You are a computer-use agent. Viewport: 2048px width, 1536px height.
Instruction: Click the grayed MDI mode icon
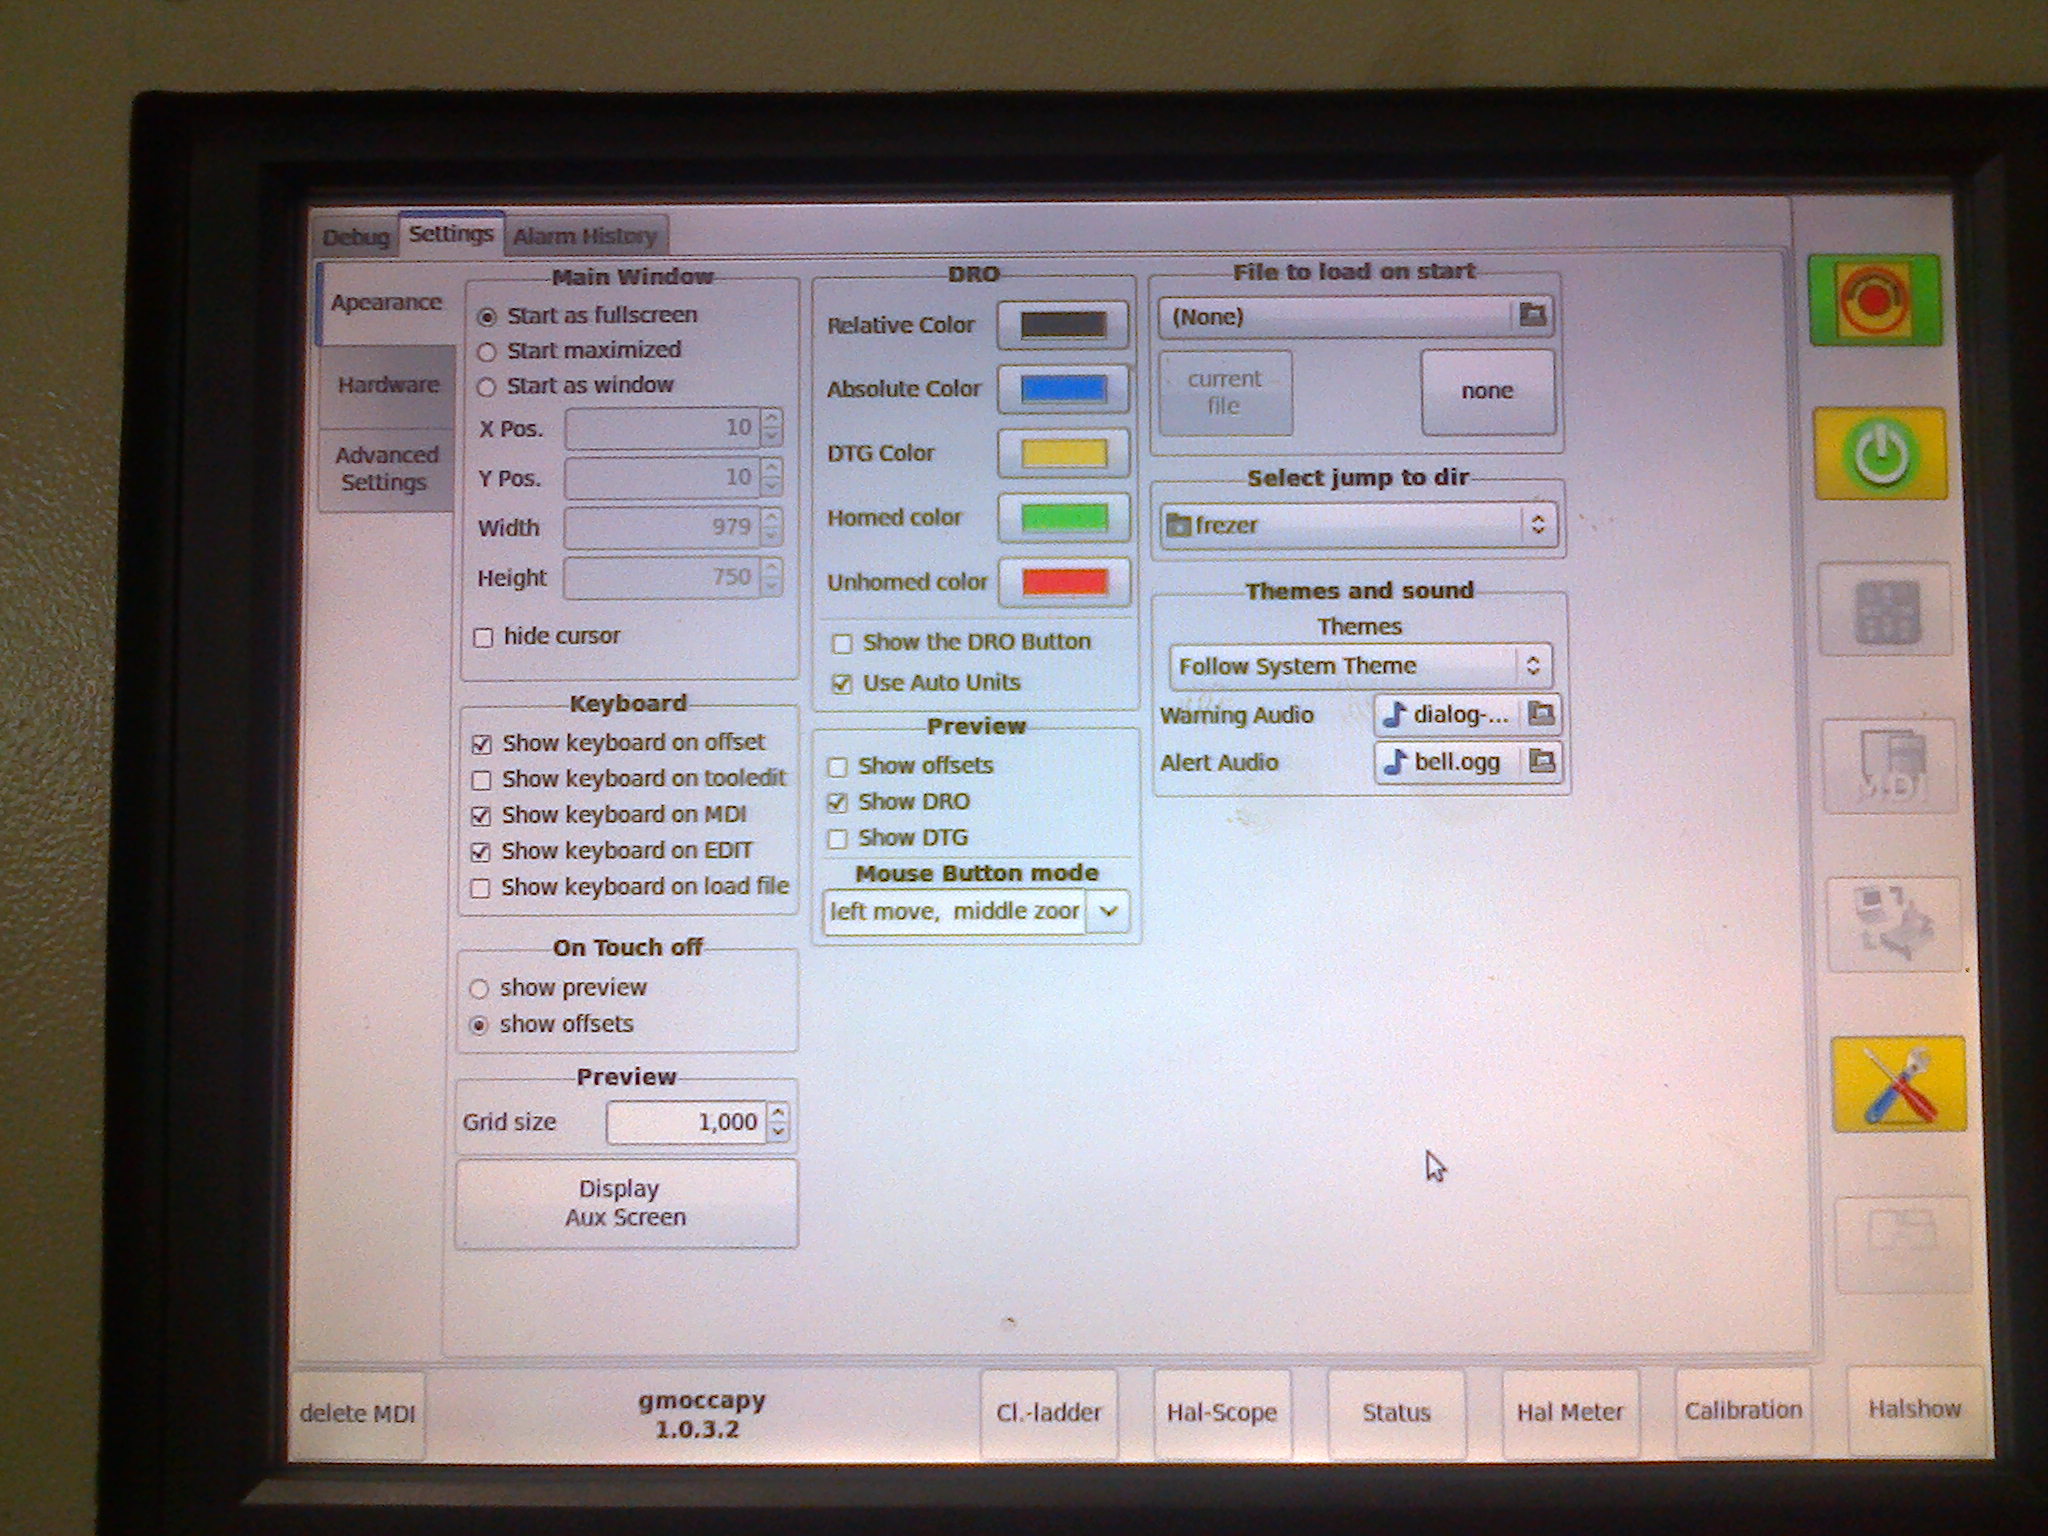1889,766
